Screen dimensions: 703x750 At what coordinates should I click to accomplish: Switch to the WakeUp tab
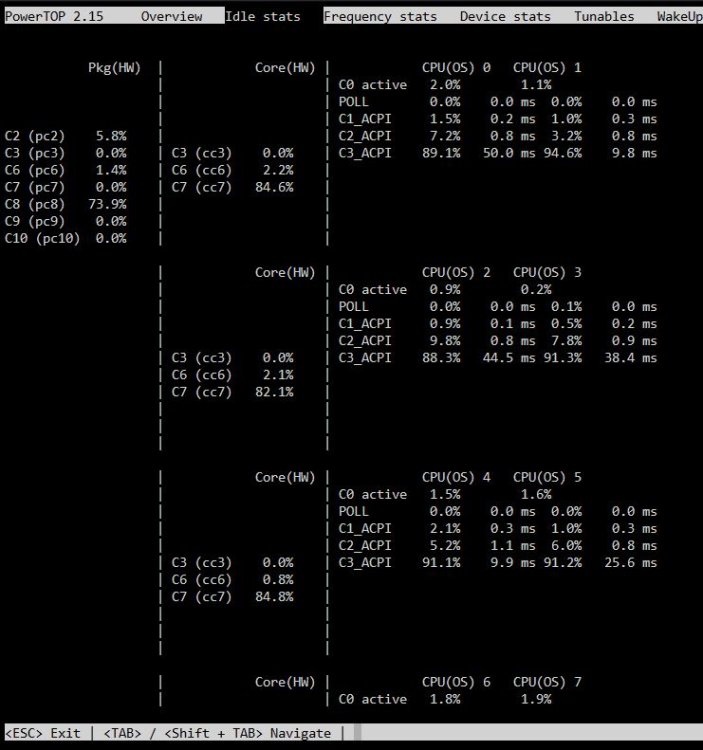pyautogui.click(x=680, y=16)
